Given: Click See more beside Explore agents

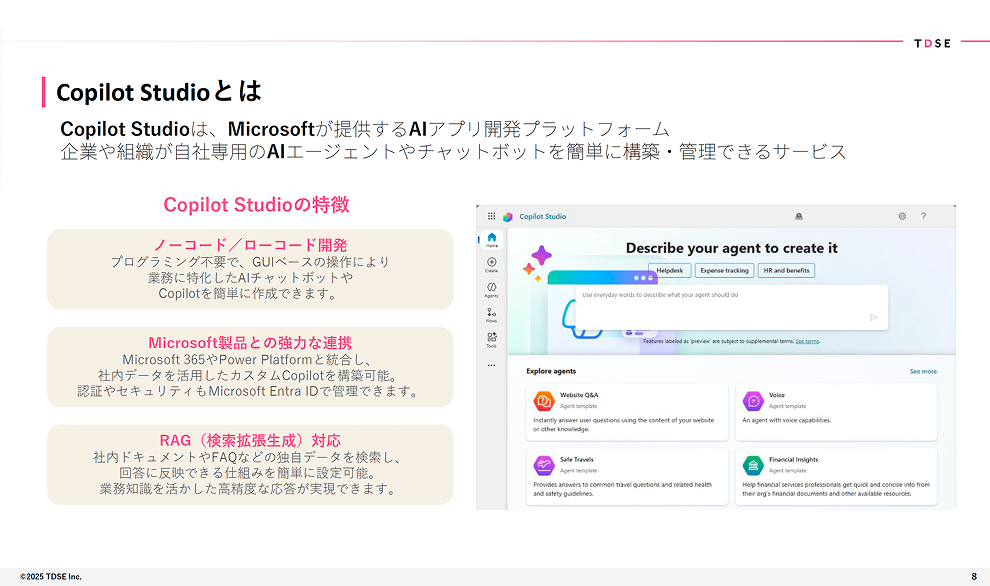Looking at the screenshot, I should pos(922,371).
